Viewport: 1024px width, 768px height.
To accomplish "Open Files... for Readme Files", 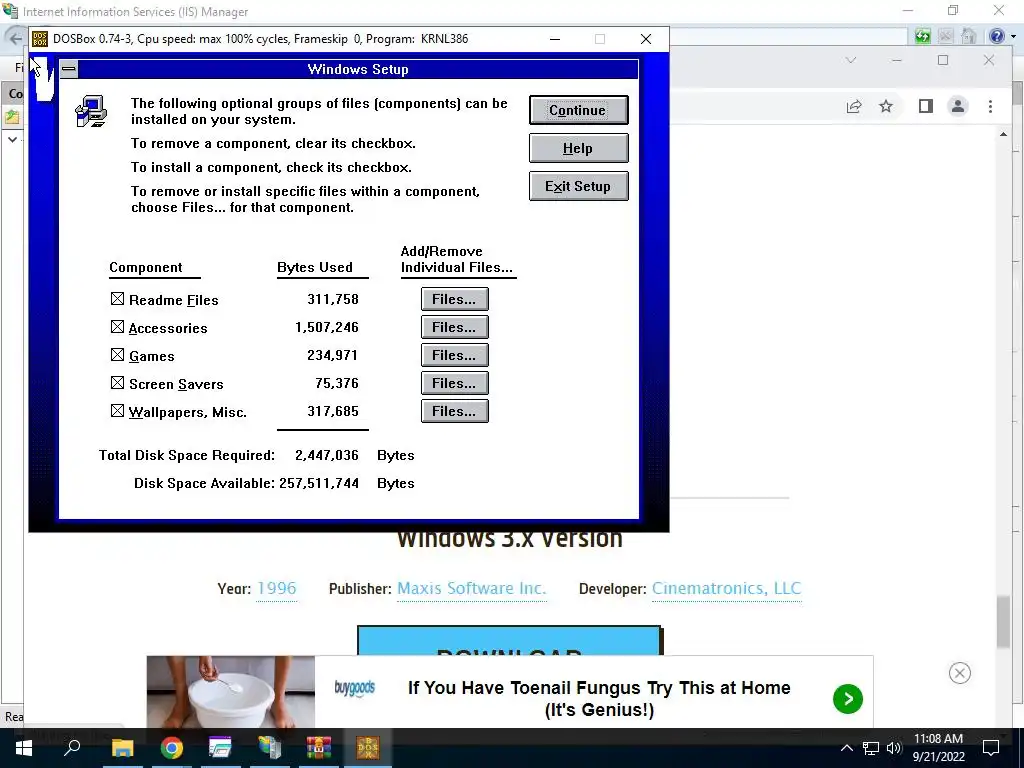I will (x=455, y=299).
